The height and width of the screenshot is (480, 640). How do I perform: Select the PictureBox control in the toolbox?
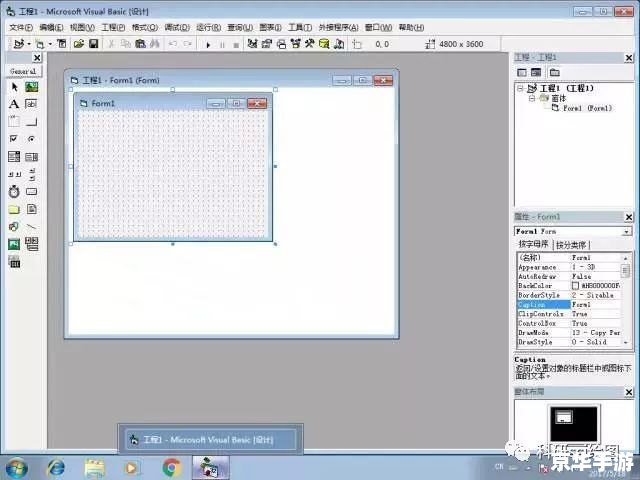31,87
